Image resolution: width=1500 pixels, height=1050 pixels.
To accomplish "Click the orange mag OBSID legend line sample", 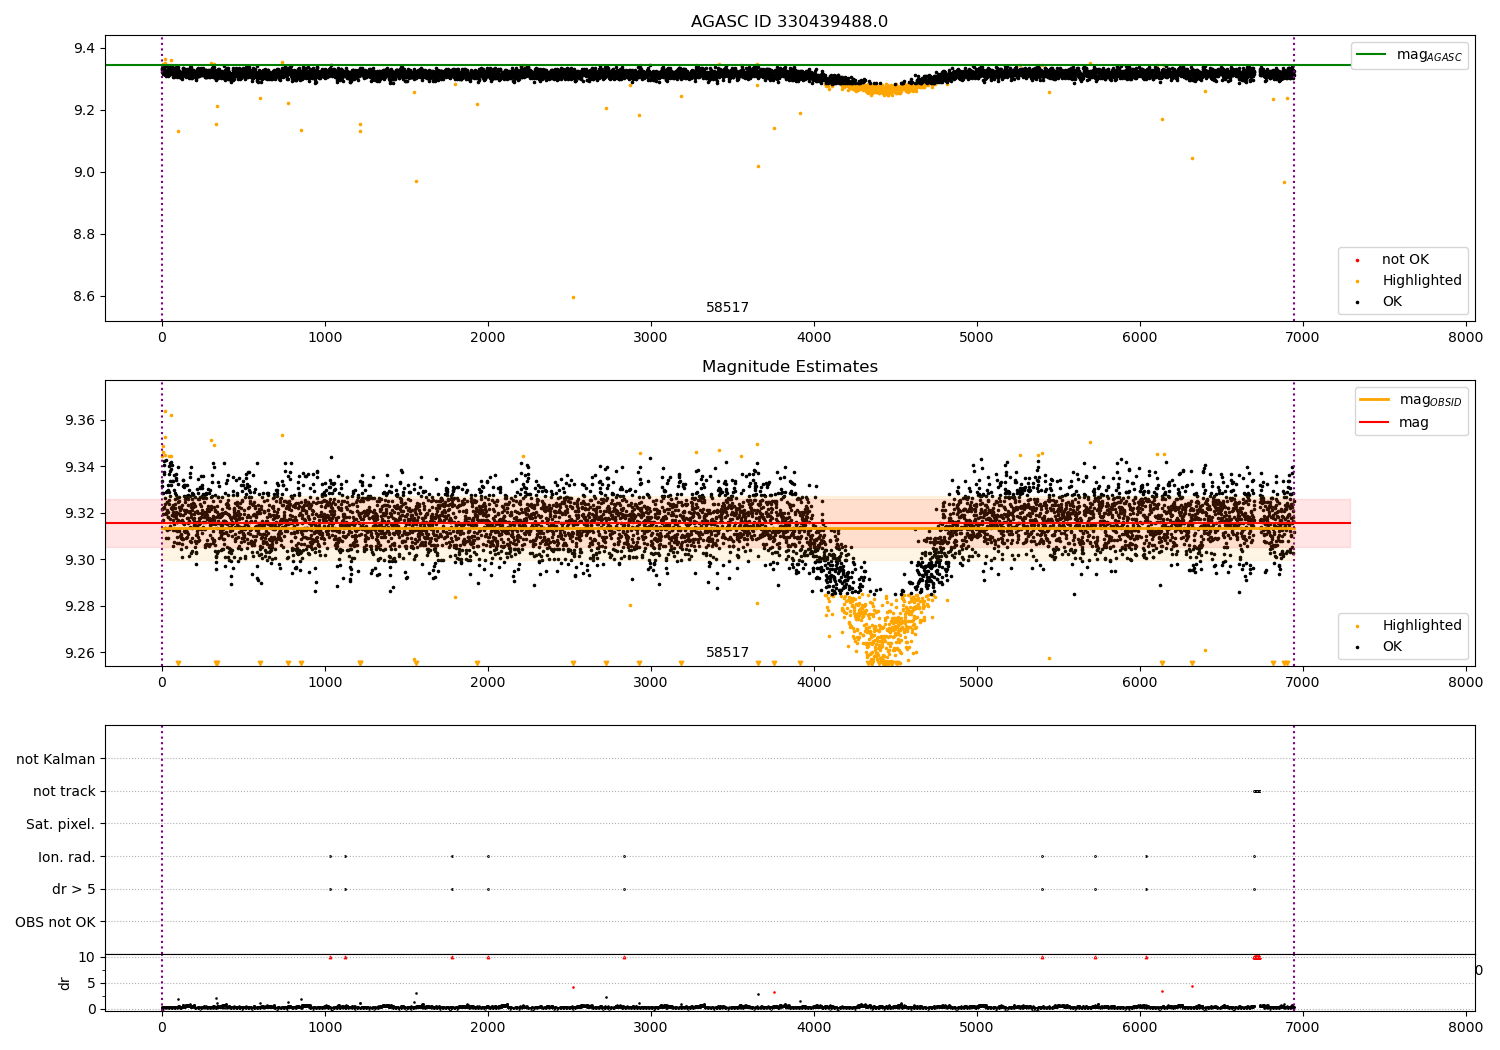I will 1375,399.
